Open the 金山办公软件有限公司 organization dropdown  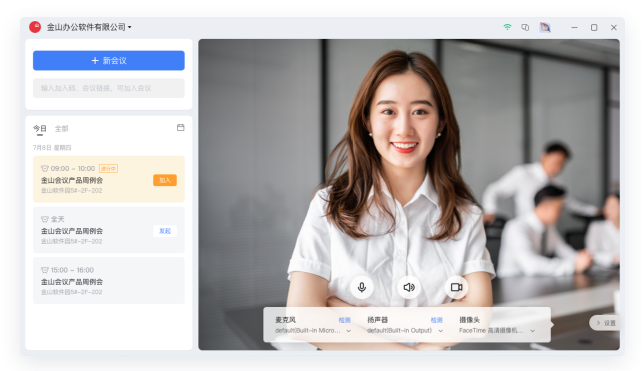click(89, 27)
